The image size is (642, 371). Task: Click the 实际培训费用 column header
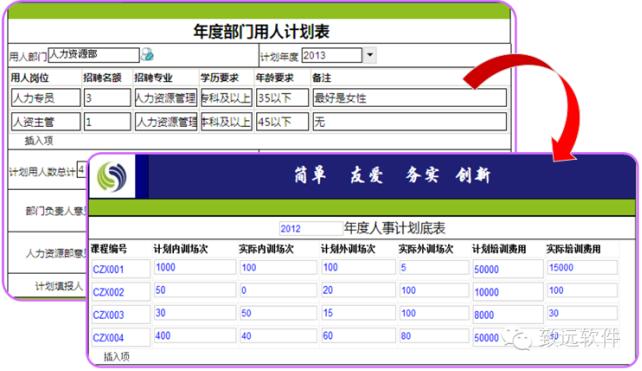pyautogui.click(x=574, y=249)
